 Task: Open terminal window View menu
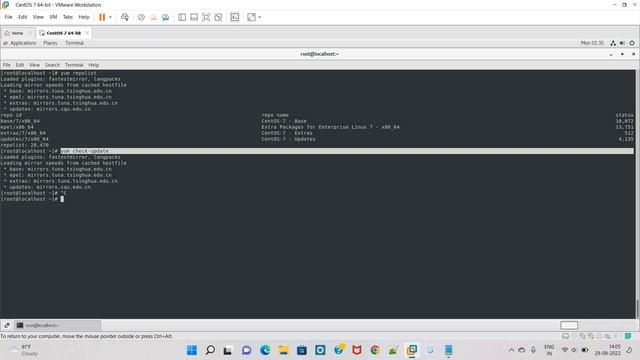(x=34, y=65)
